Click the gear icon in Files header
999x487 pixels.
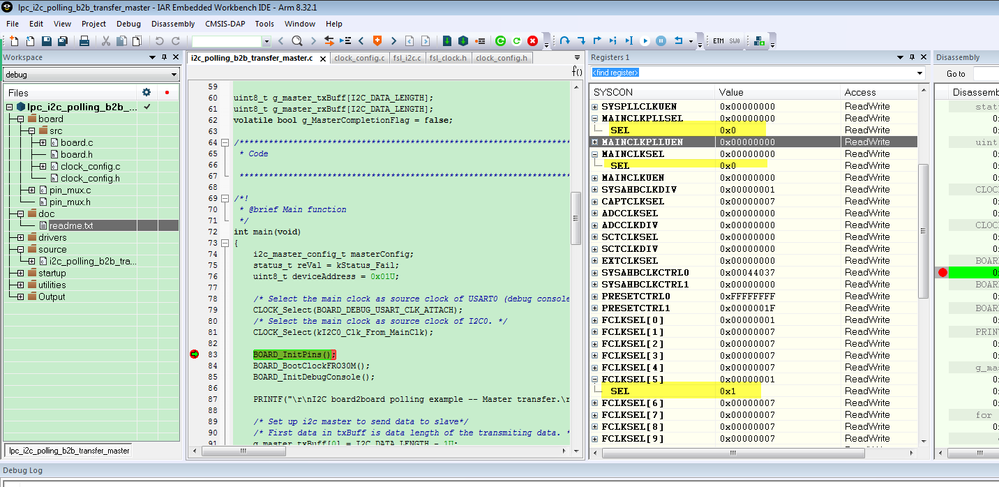pyautogui.click(x=146, y=92)
